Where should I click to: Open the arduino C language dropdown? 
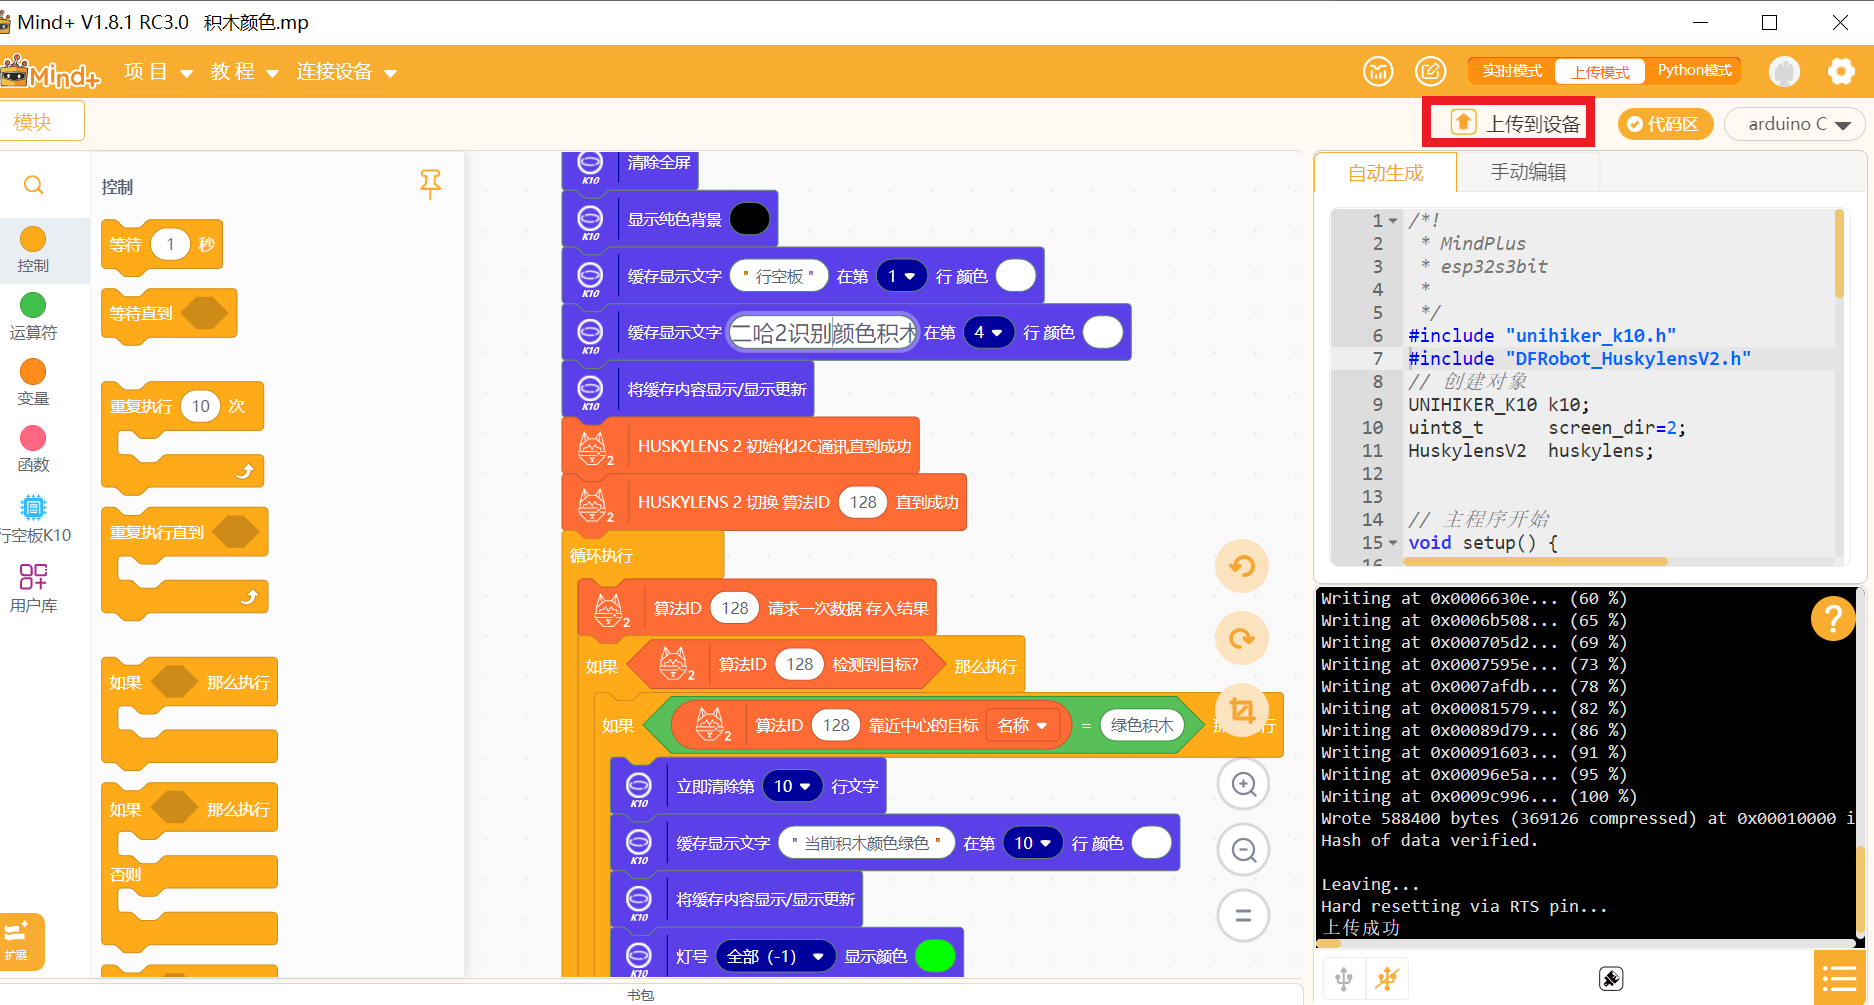tap(1797, 124)
